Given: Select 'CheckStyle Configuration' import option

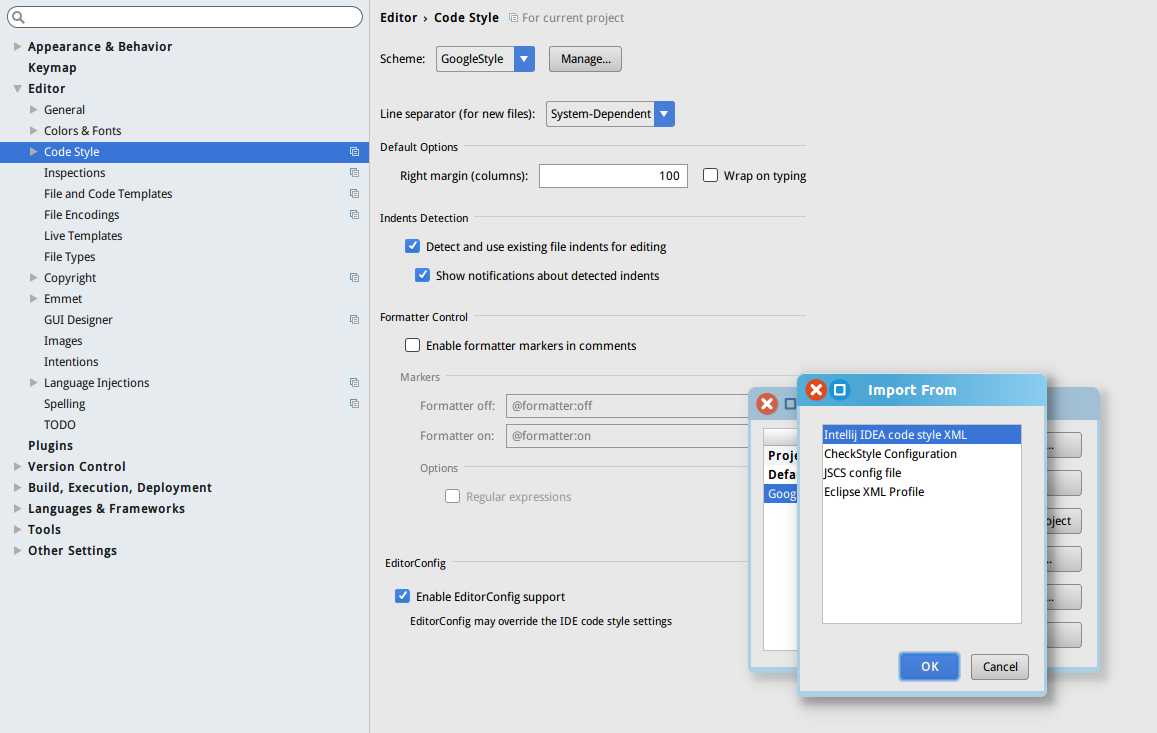Looking at the screenshot, I should tap(922, 454).
